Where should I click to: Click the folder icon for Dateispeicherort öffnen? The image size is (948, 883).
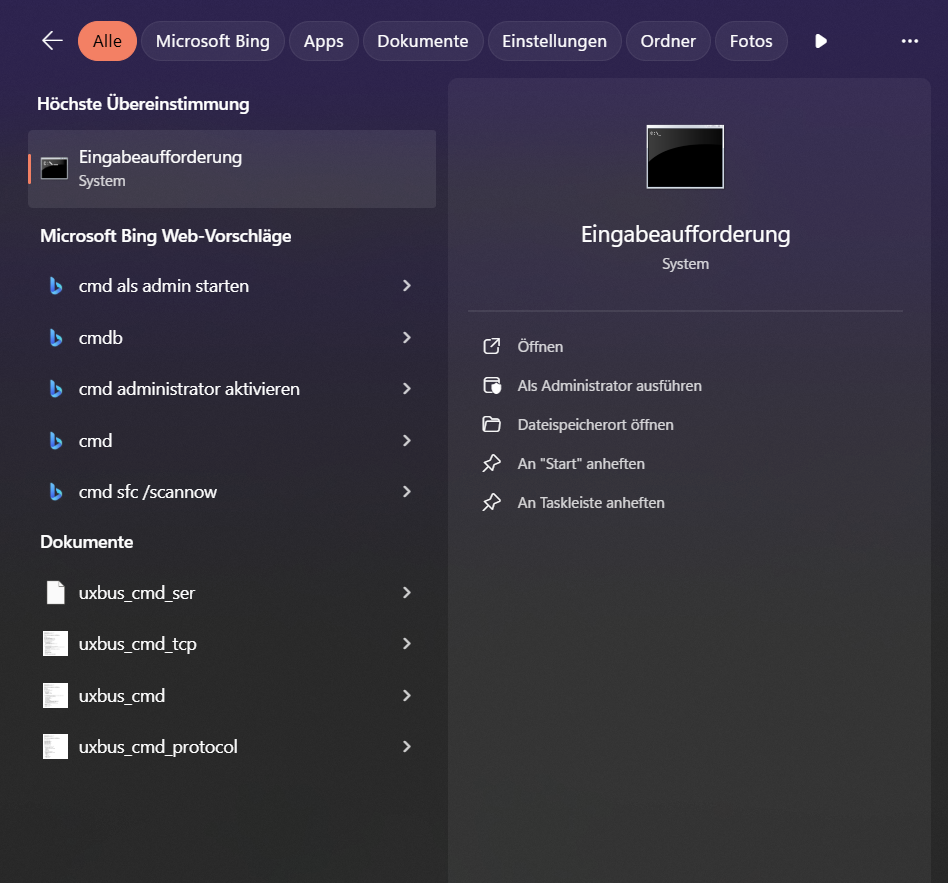pos(492,425)
